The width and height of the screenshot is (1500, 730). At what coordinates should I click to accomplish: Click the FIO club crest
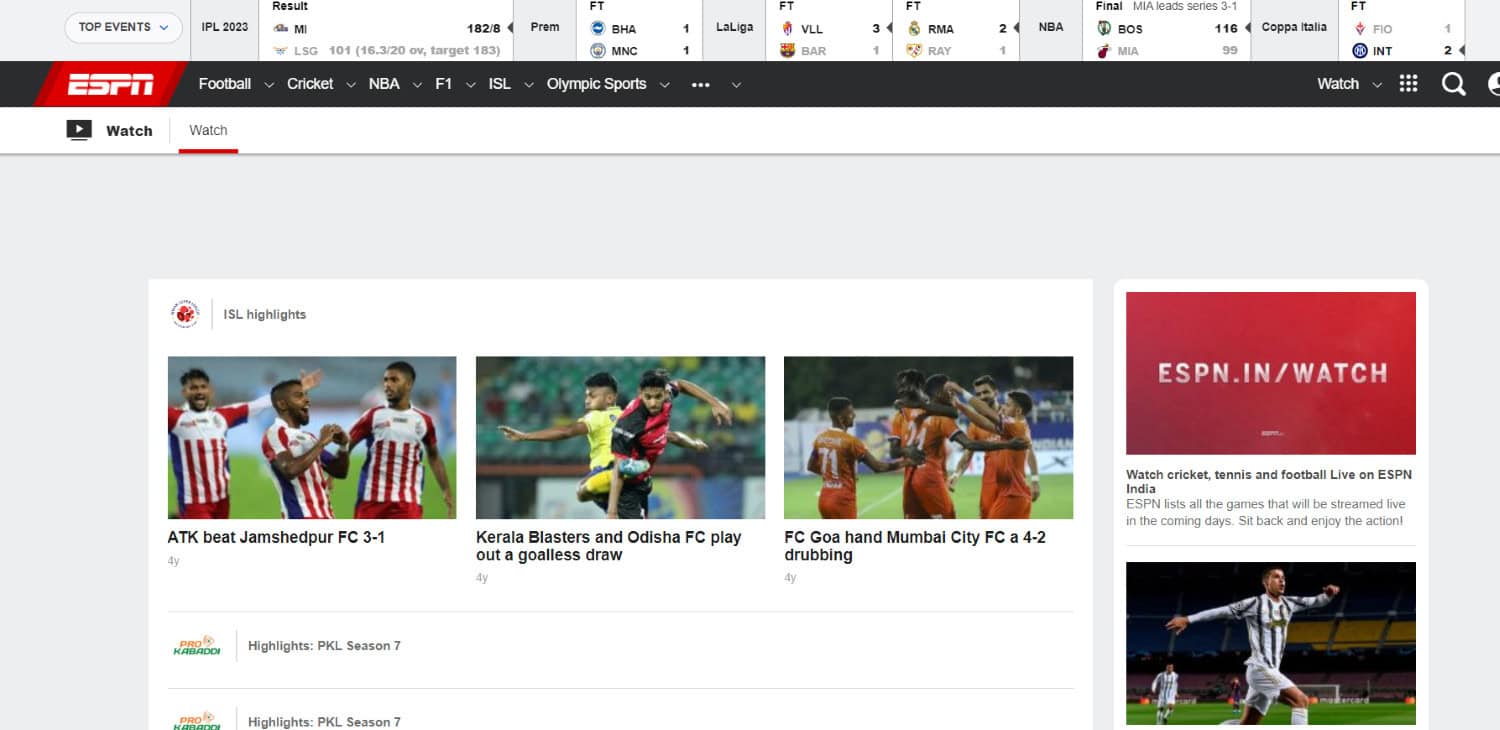click(1360, 29)
